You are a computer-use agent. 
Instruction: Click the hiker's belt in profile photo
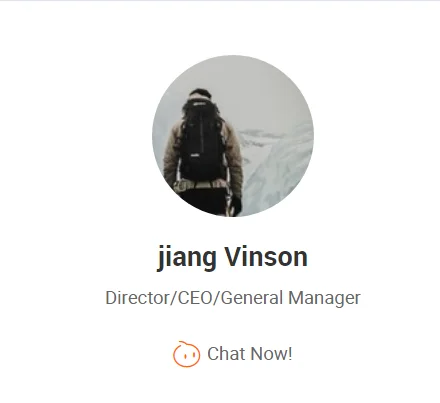point(199,185)
